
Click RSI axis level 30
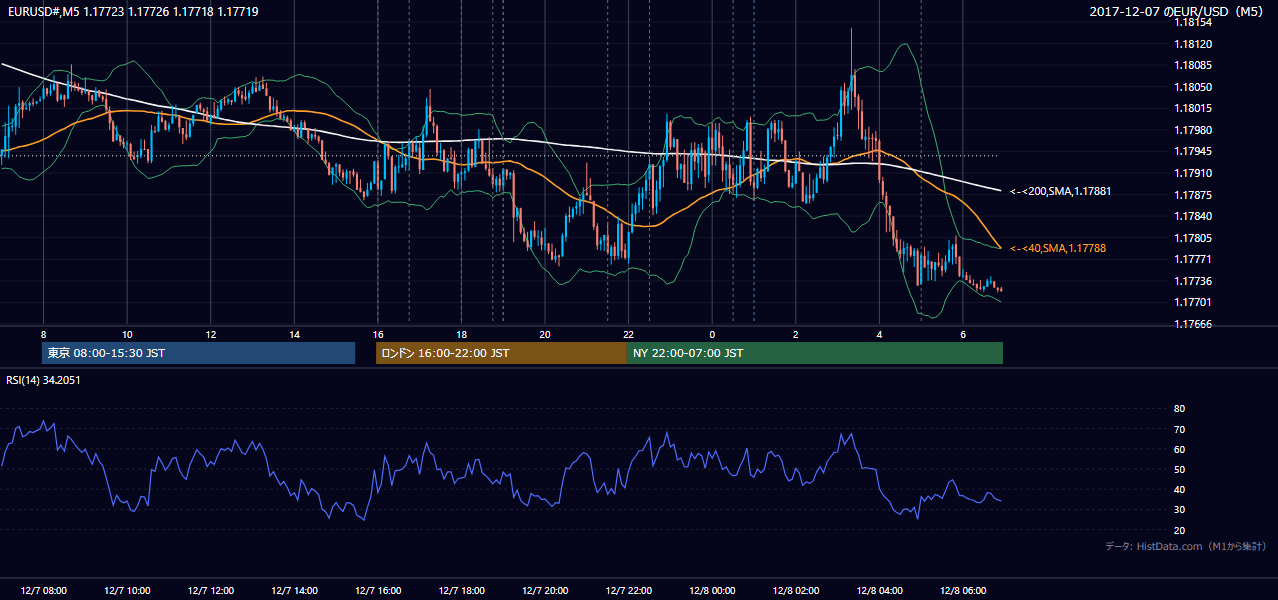tap(1179, 510)
